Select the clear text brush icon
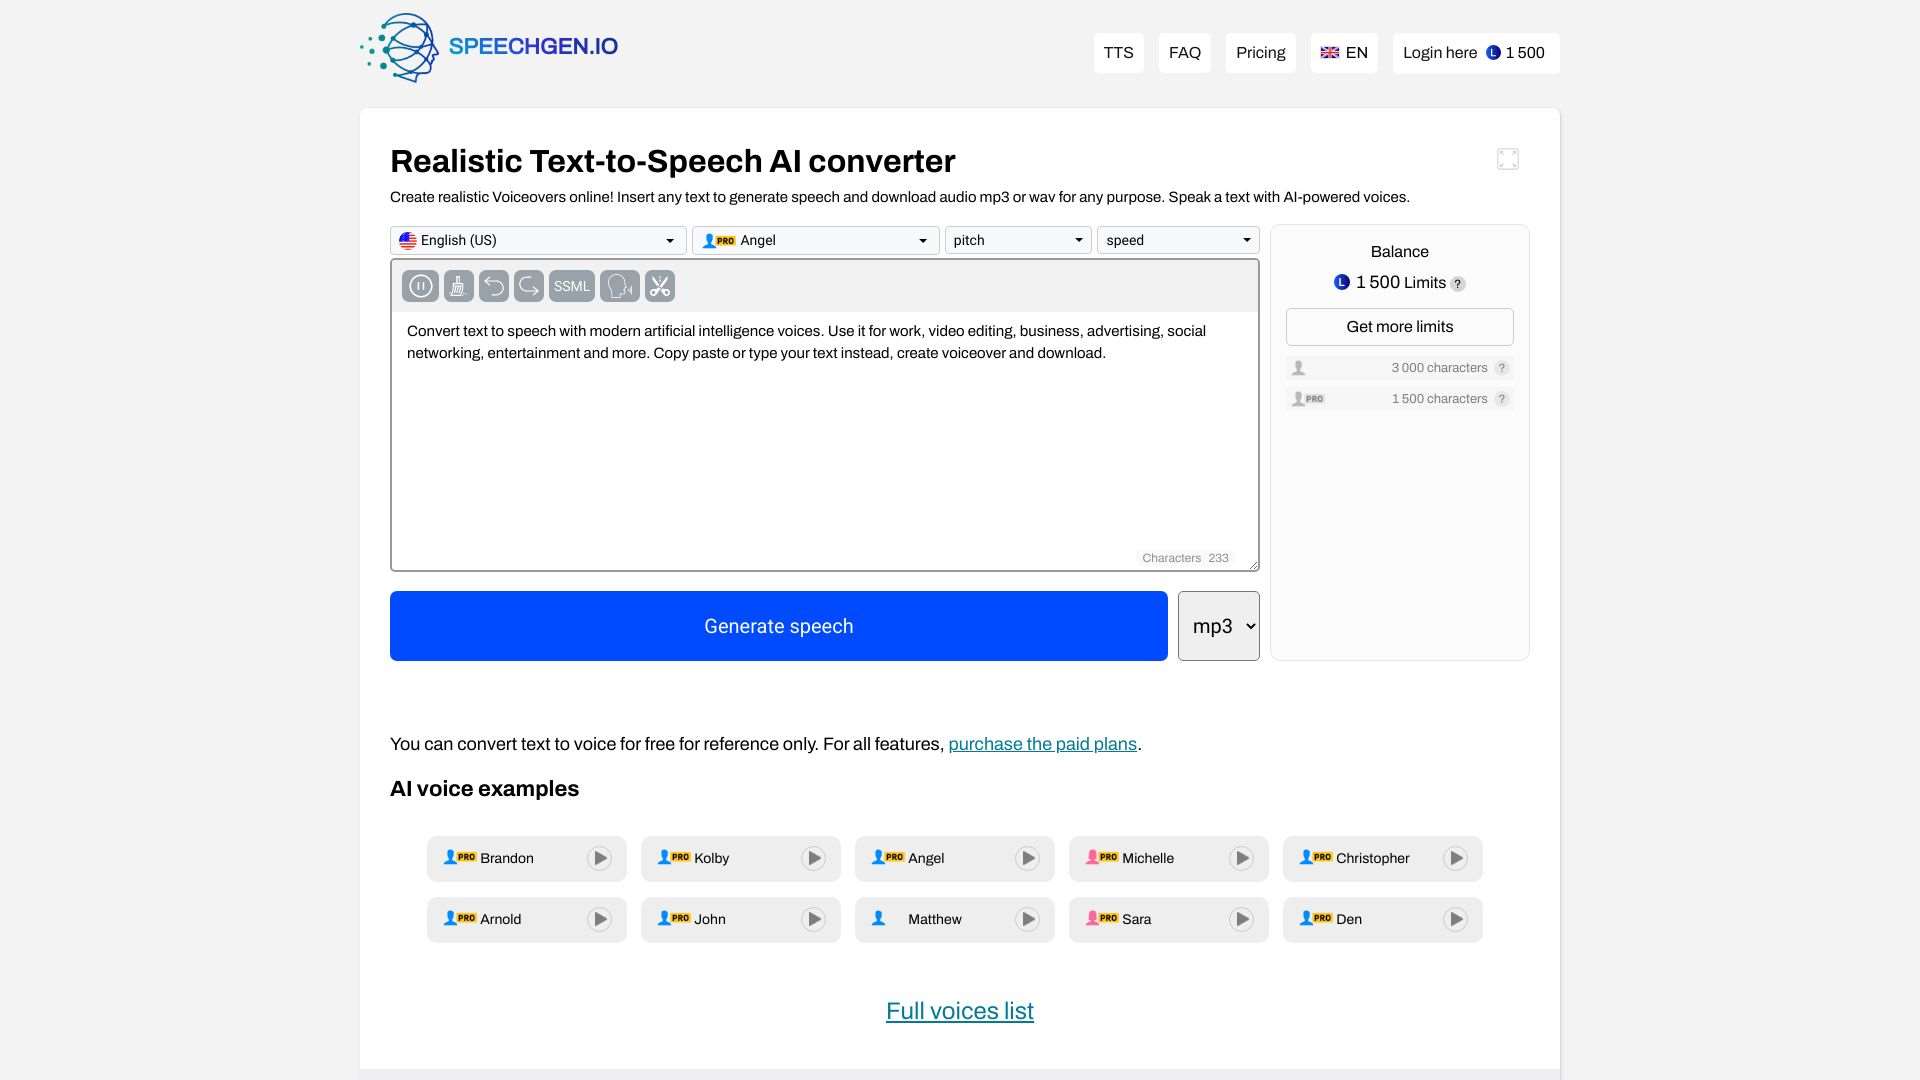This screenshot has height=1080, width=1920. point(457,285)
